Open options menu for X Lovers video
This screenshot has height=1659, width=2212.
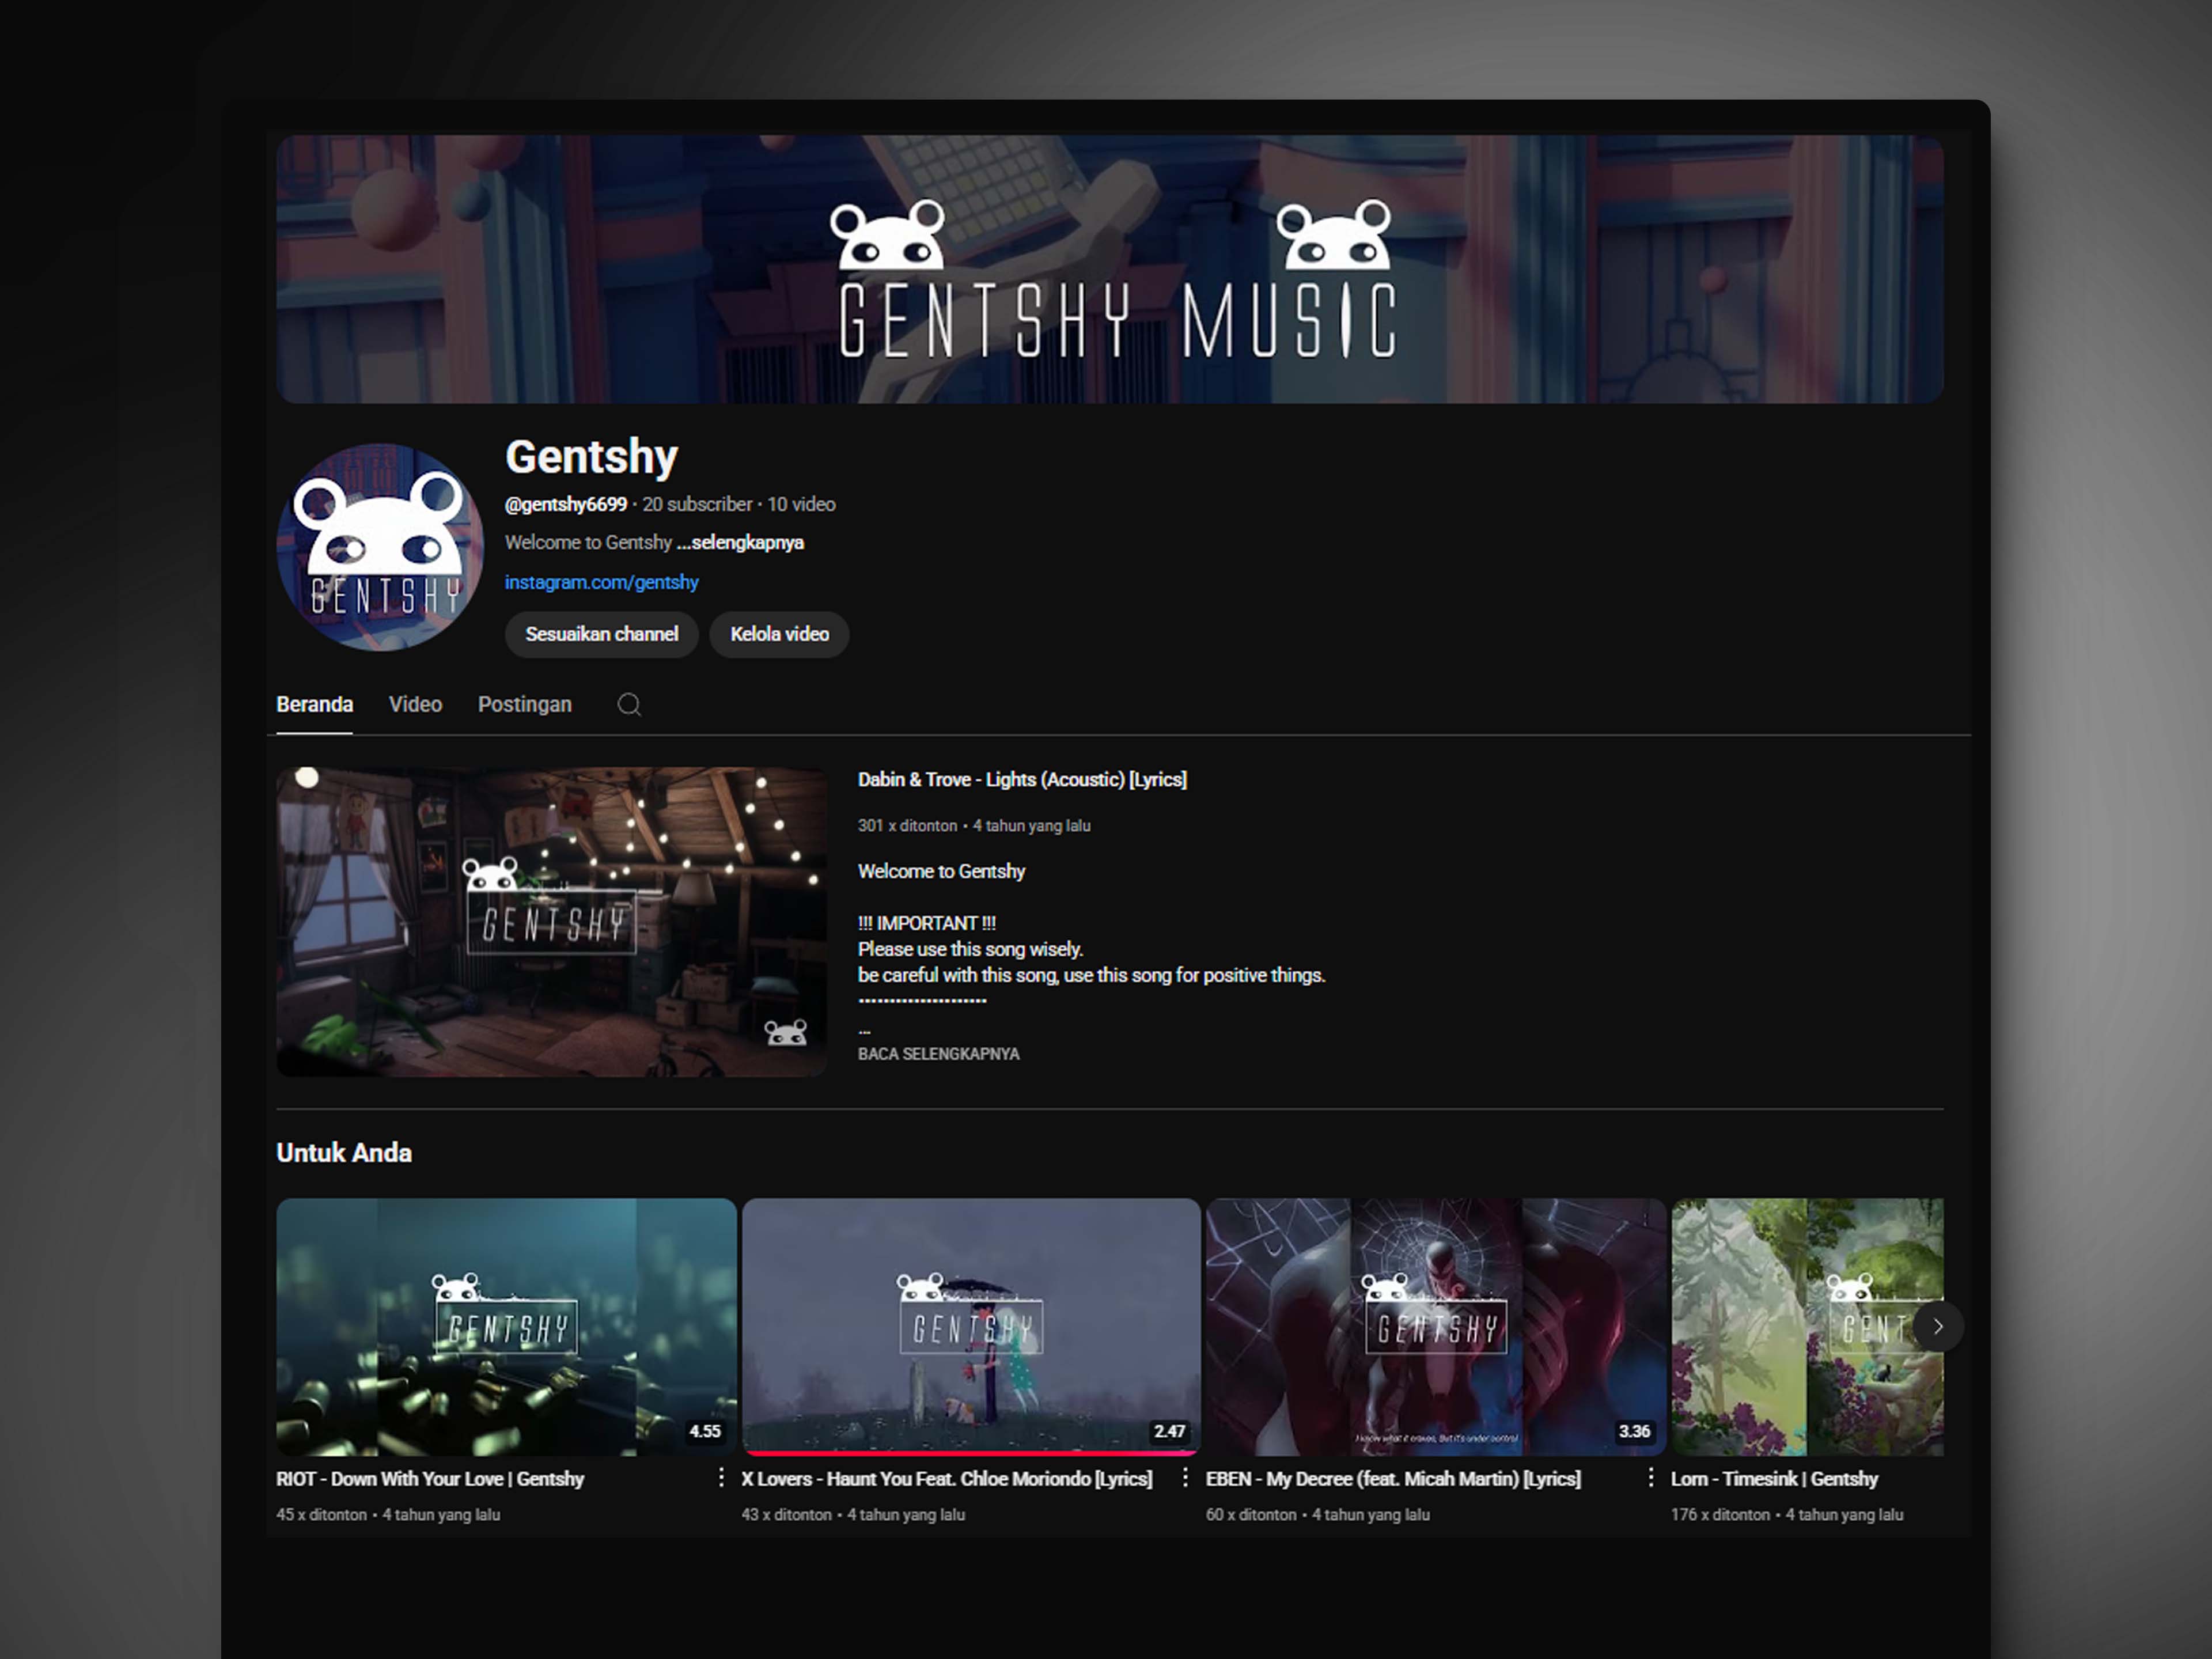(1185, 1478)
